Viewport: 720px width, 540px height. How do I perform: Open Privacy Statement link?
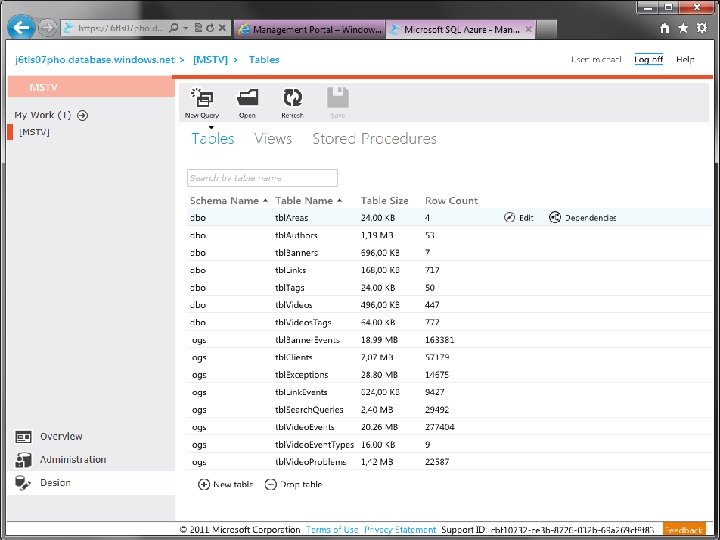tap(400, 529)
